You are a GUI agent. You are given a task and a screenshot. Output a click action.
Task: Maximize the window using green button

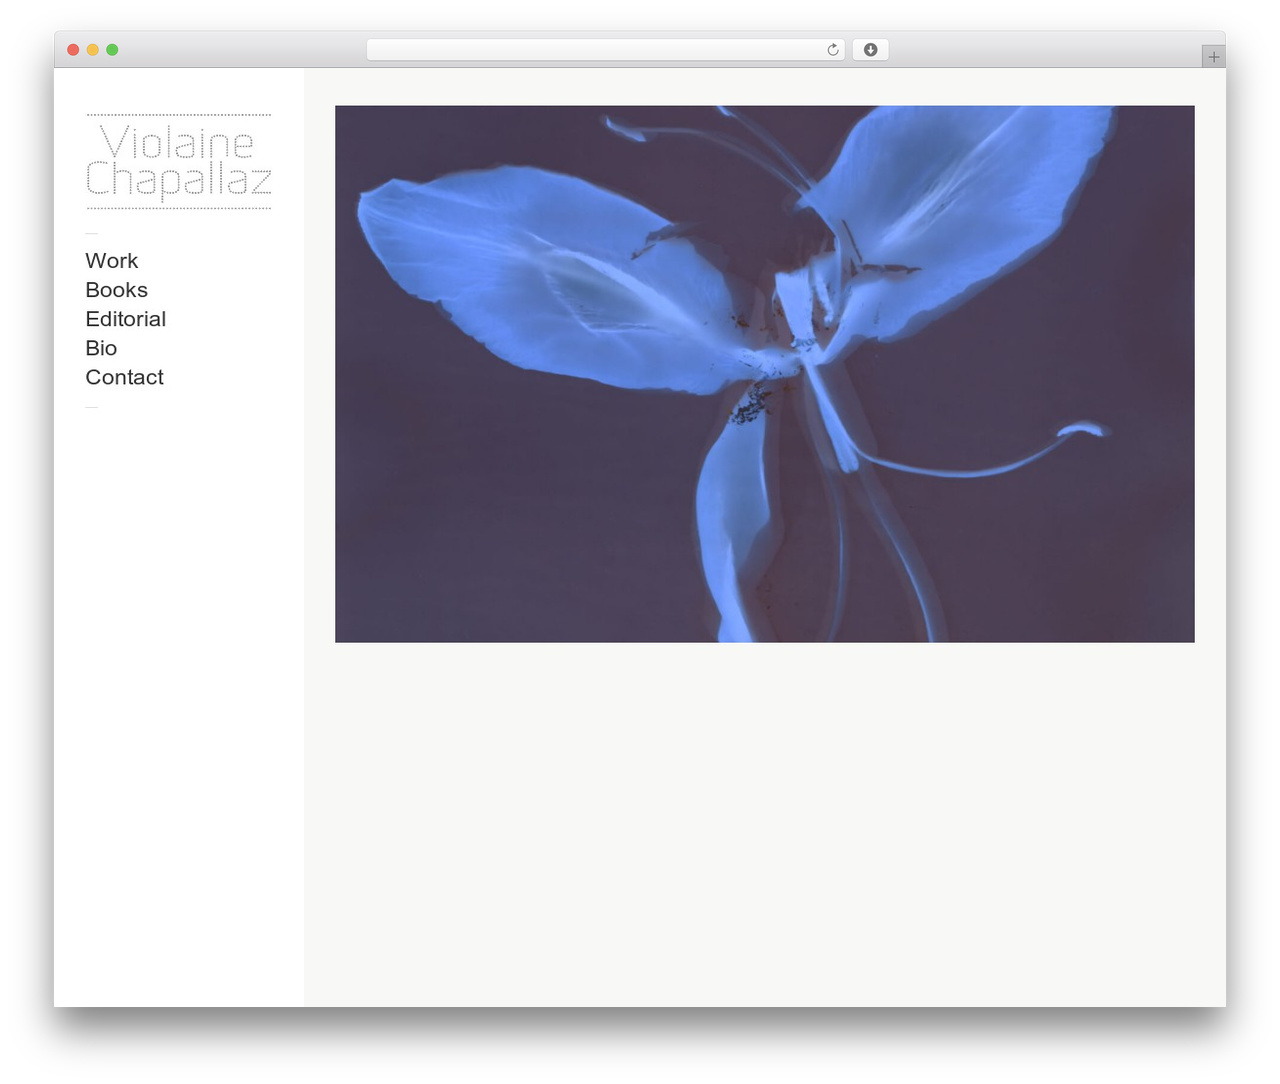point(112,50)
